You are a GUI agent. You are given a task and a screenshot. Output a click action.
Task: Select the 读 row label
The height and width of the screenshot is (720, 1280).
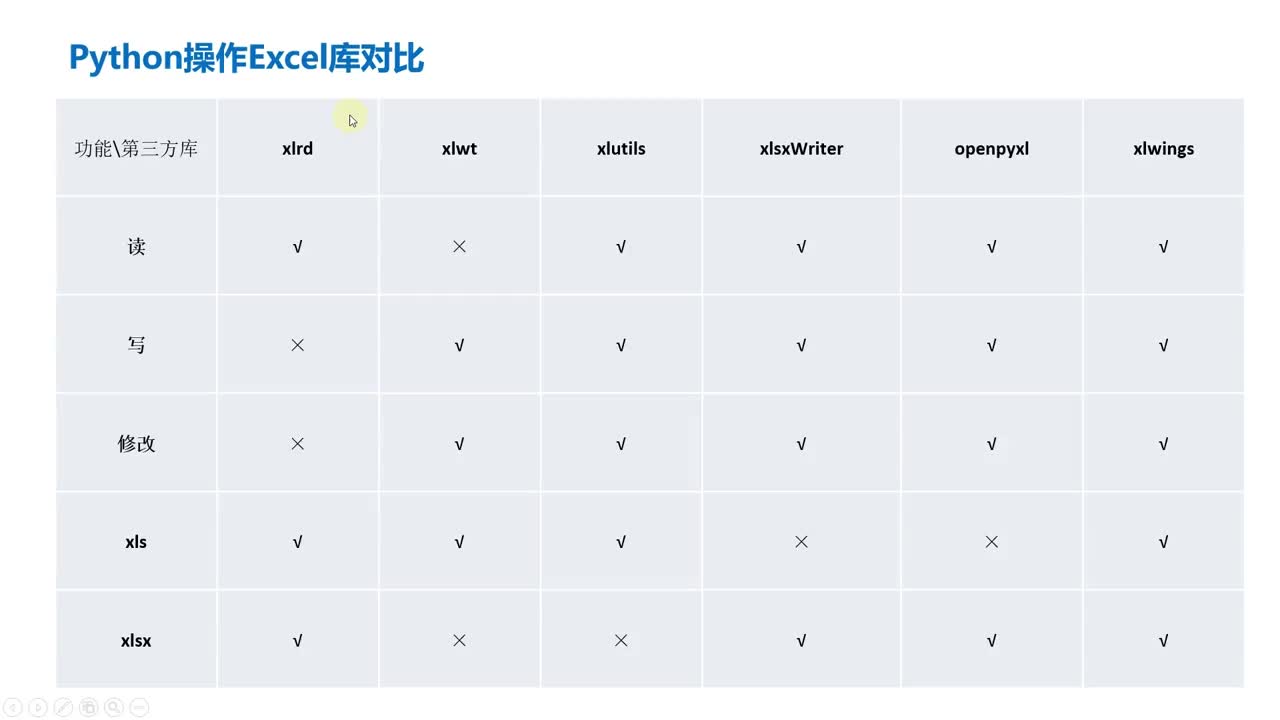point(137,246)
